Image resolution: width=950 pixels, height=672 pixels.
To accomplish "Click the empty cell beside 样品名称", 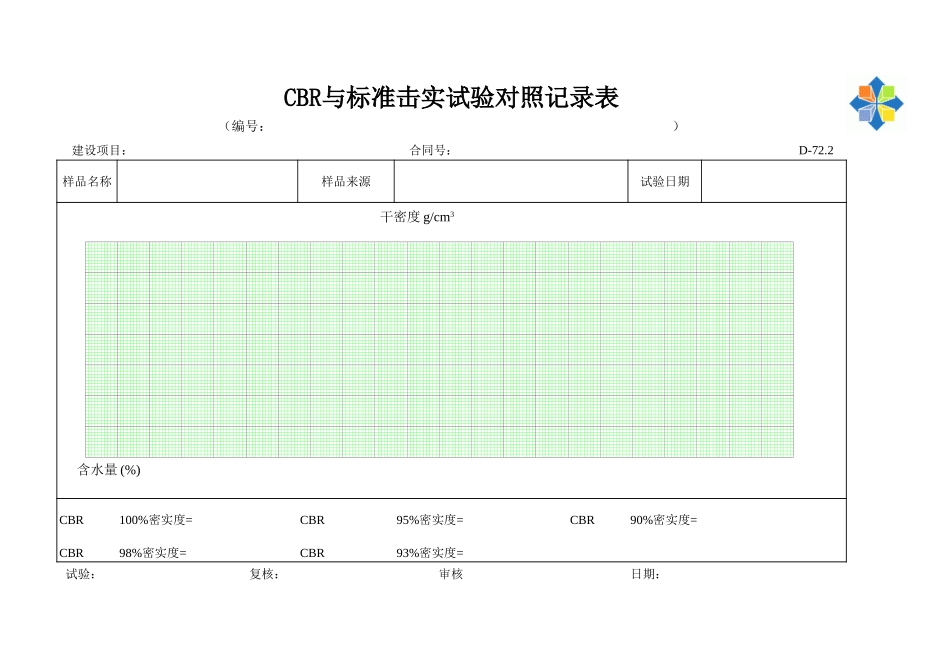I will pyautogui.click(x=208, y=181).
